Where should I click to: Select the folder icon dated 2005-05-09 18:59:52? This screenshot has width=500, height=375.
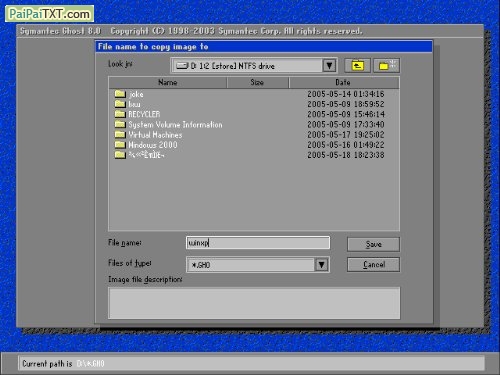pos(120,104)
